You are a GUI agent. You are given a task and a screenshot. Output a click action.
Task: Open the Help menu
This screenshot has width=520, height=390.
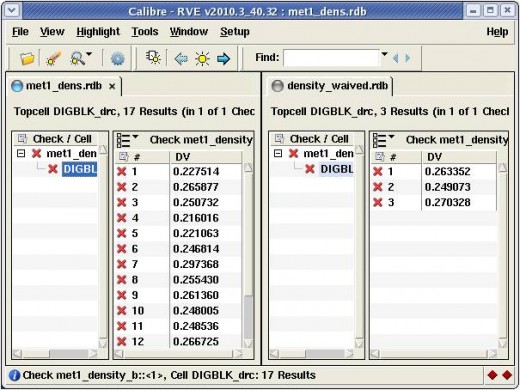497,32
